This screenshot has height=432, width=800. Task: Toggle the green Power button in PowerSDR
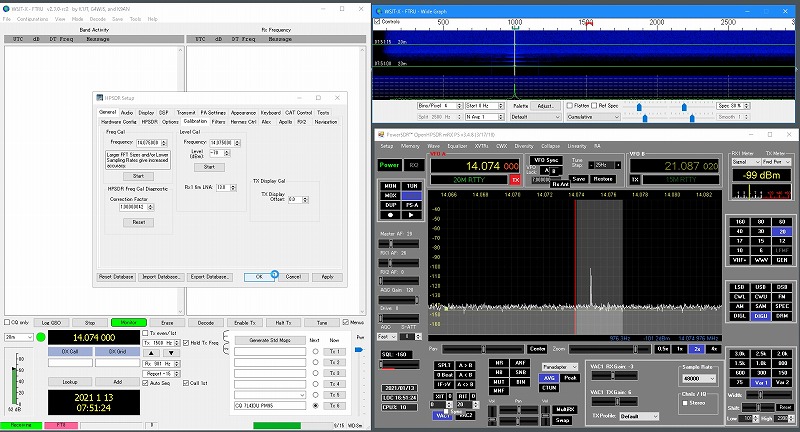click(x=389, y=165)
